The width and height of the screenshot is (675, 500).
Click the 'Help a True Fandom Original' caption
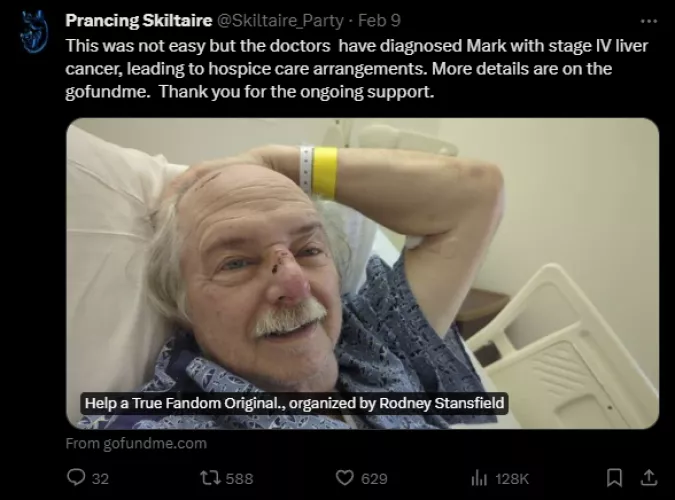pos(295,404)
